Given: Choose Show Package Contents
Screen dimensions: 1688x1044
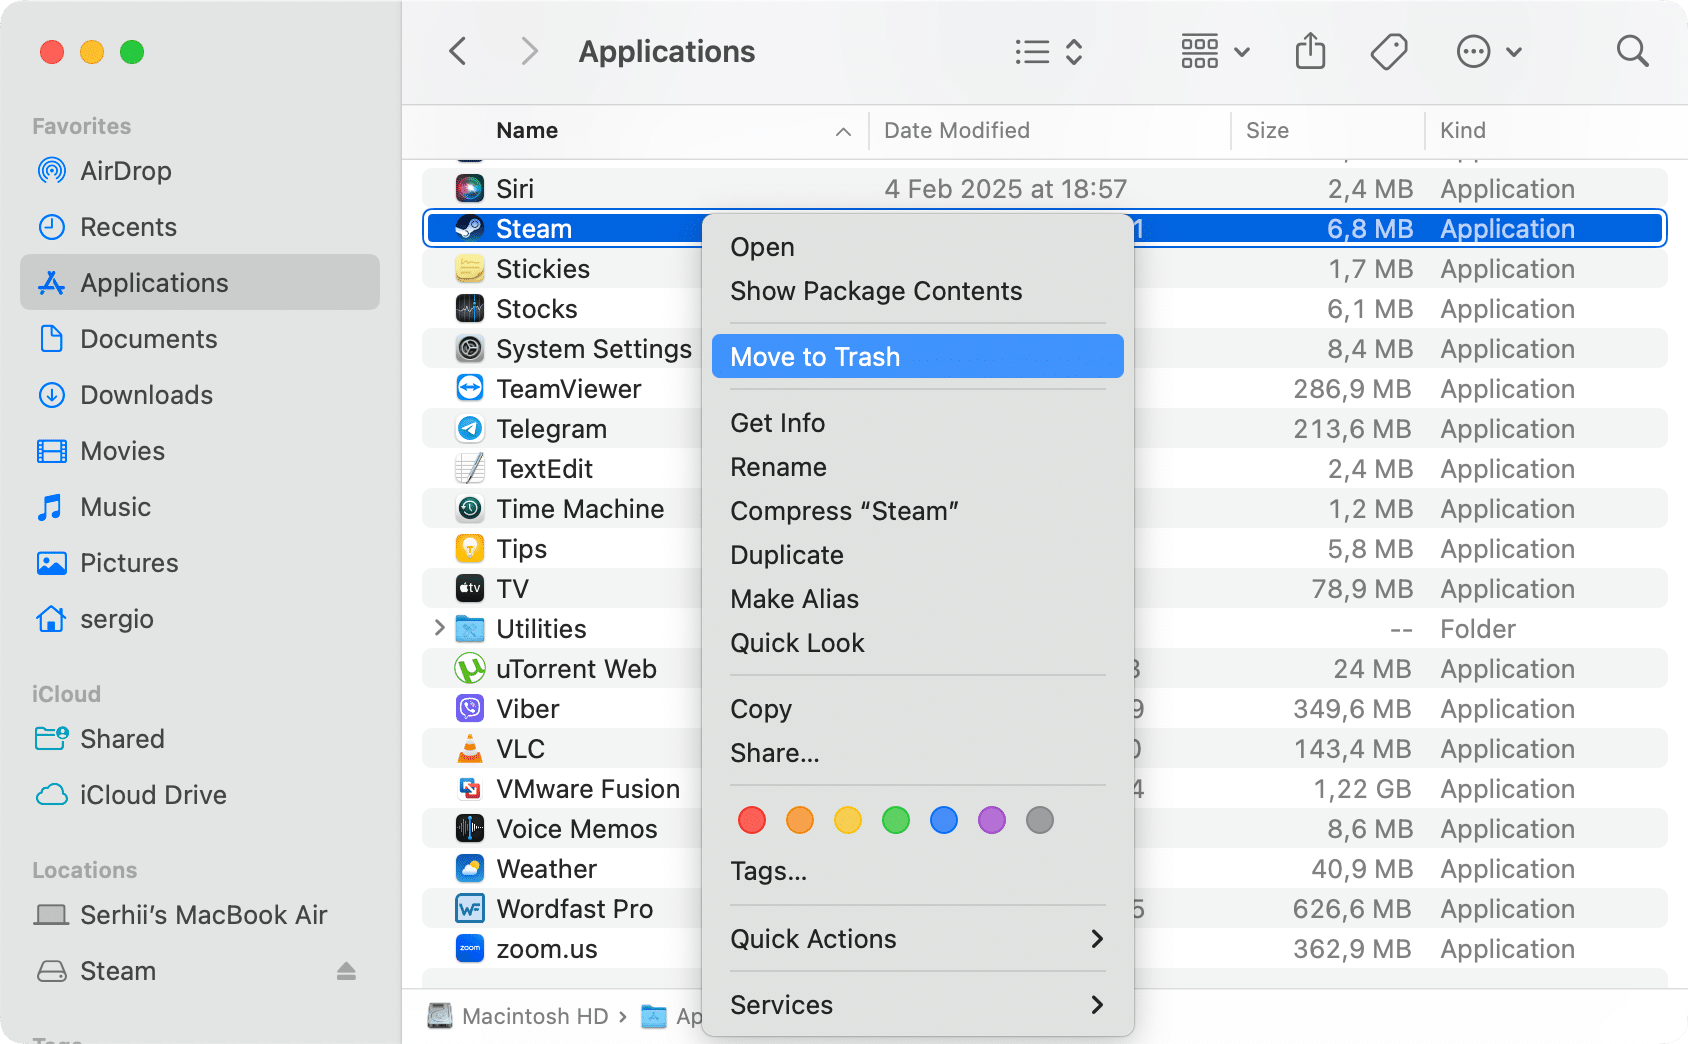Looking at the screenshot, I should (876, 291).
